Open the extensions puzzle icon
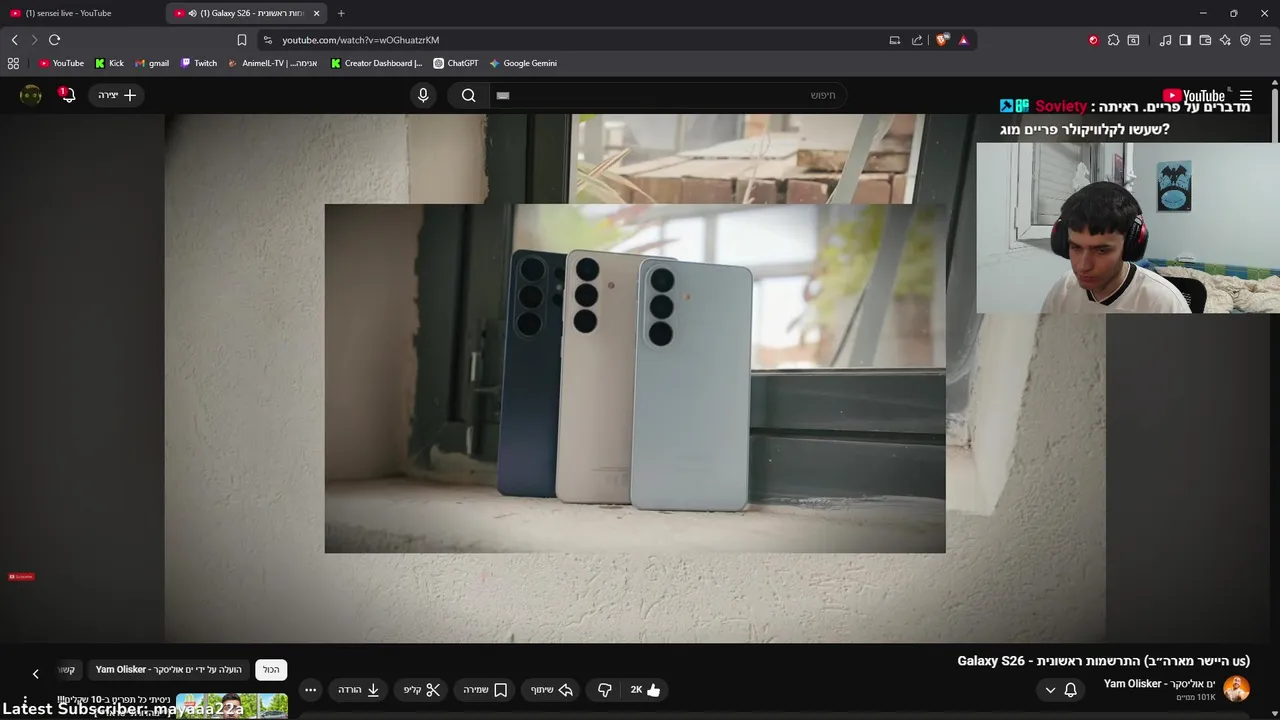This screenshot has height=720, width=1280. (1113, 40)
